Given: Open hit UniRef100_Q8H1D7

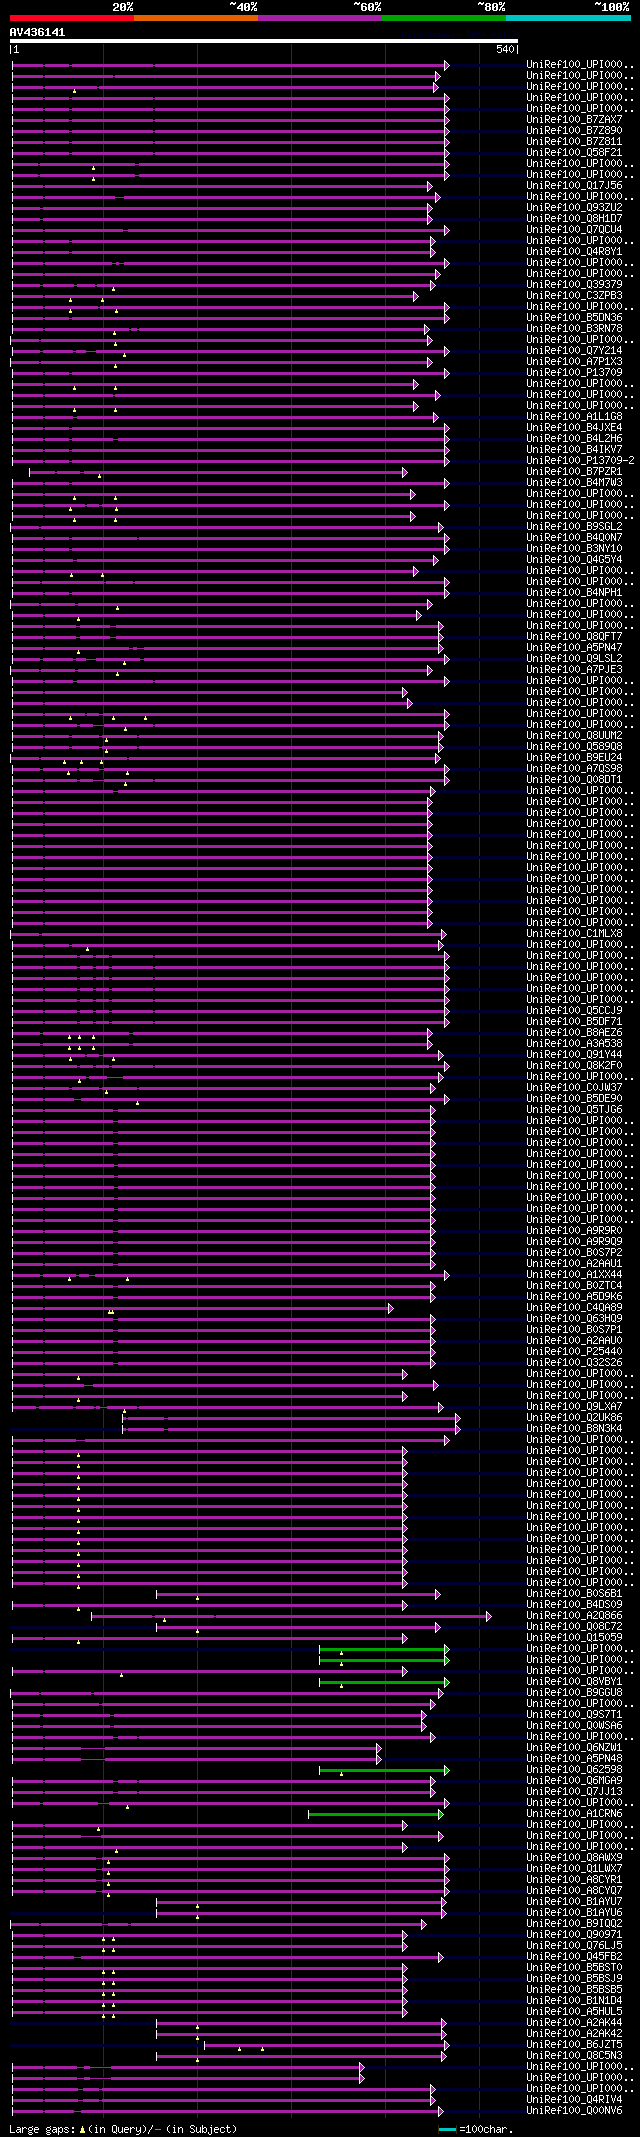Looking at the screenshot, I should coord(574,219).
